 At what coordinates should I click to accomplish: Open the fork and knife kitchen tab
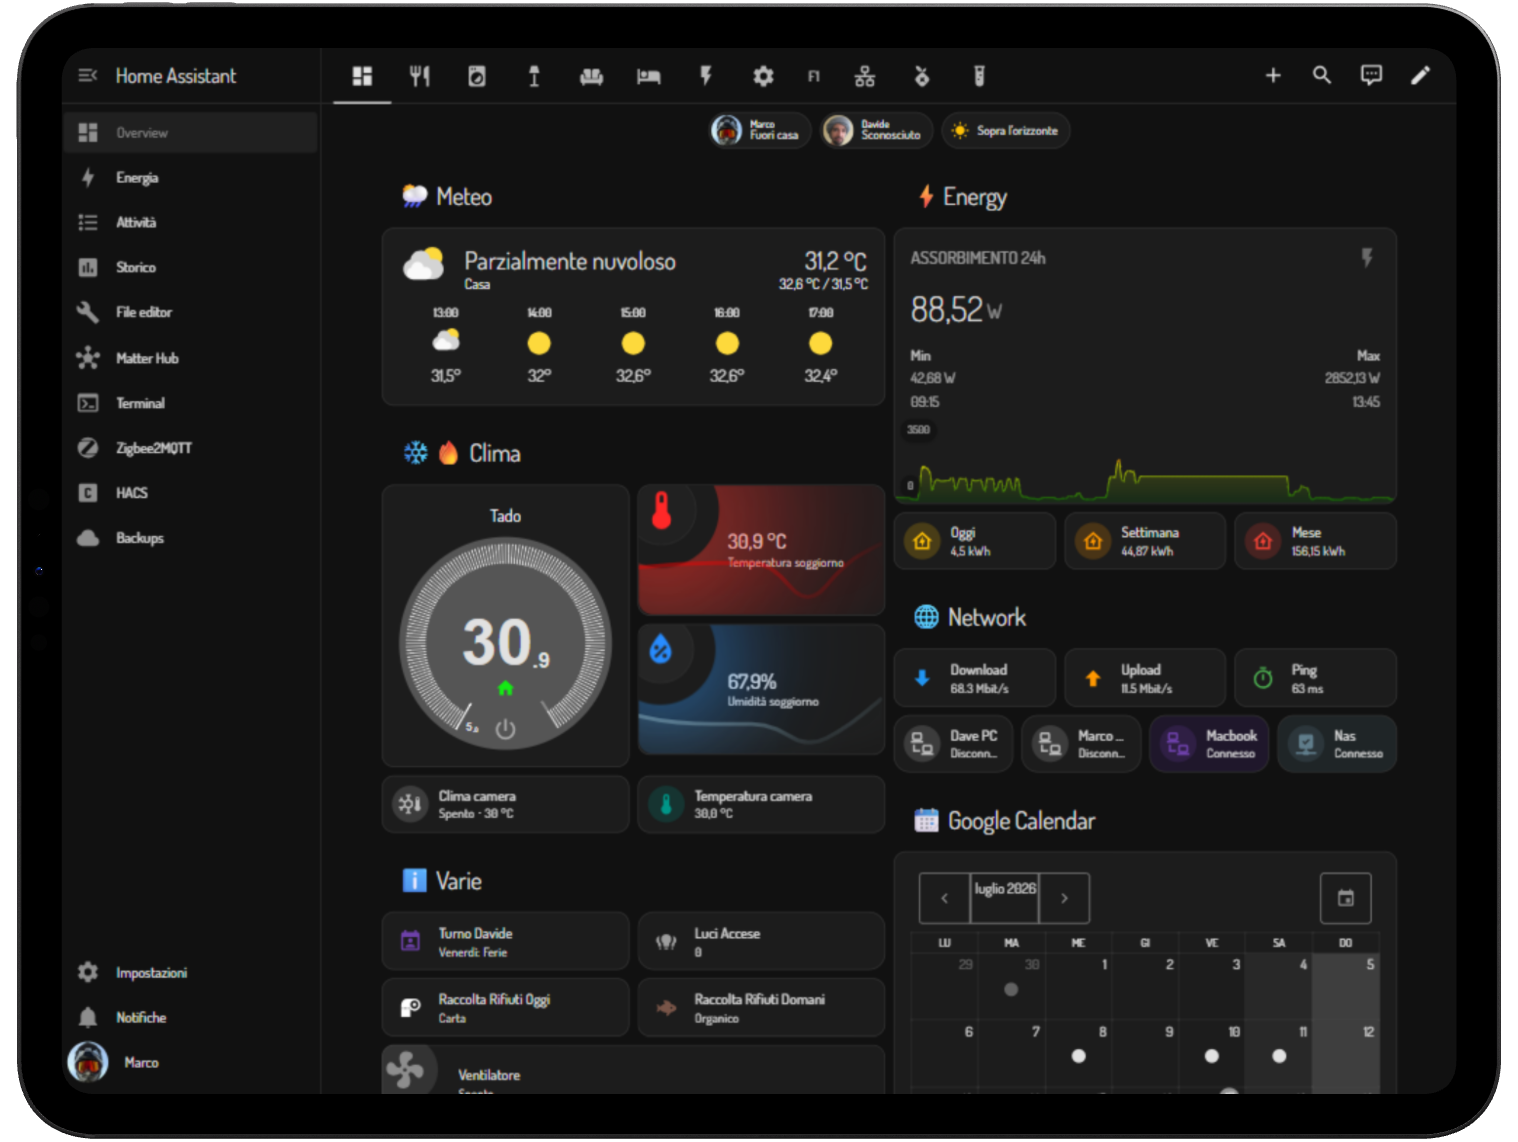pyautogui.click(x=419, y=76)
